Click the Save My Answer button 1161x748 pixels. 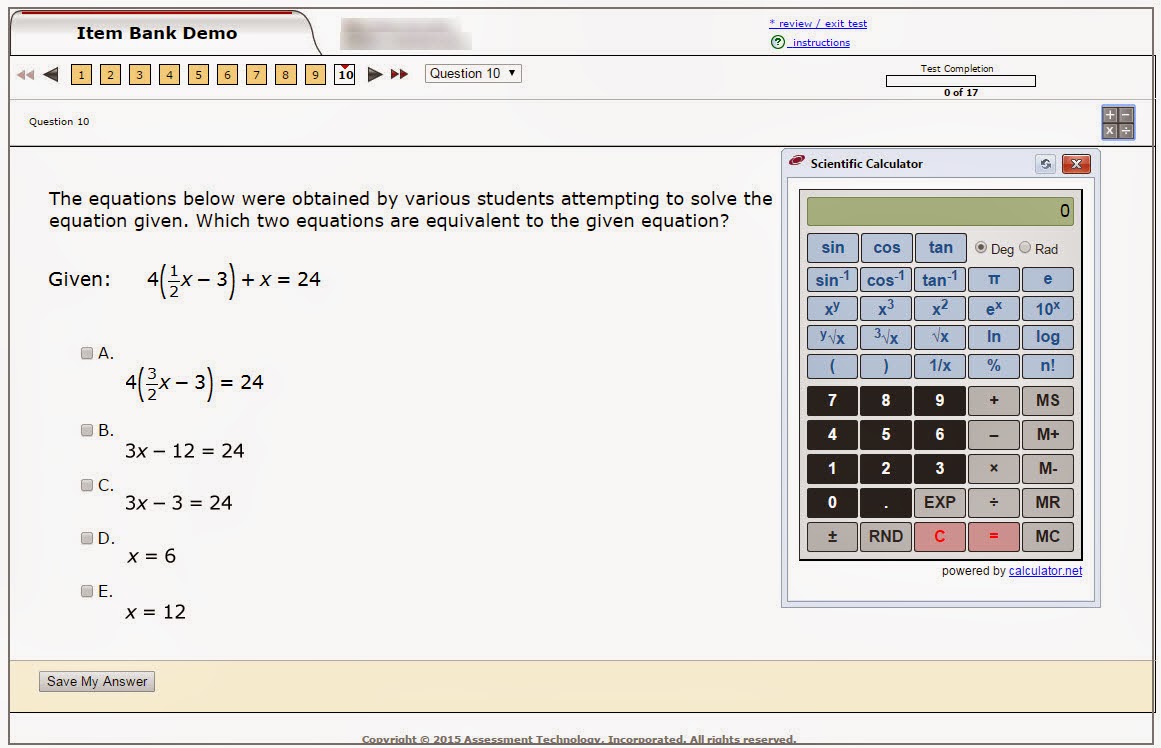click(x=96, y=681)
